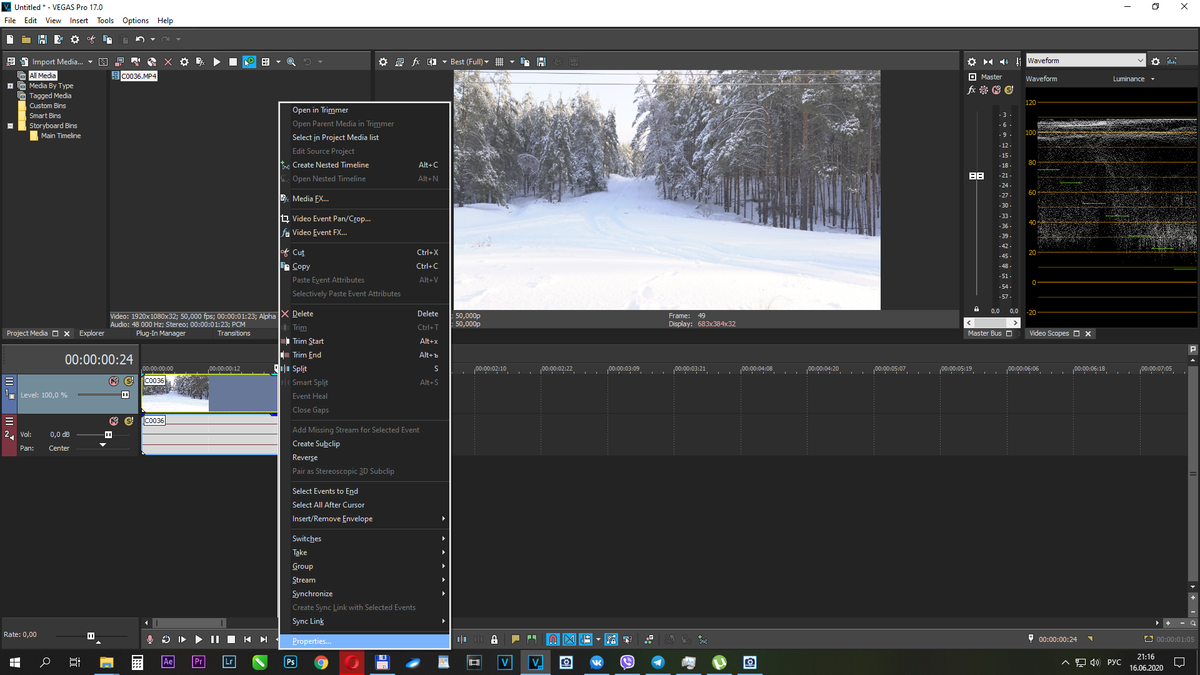The image size is (1200, 675).
Task: Click Stop button in timeline transport bar
Action: 231,639
